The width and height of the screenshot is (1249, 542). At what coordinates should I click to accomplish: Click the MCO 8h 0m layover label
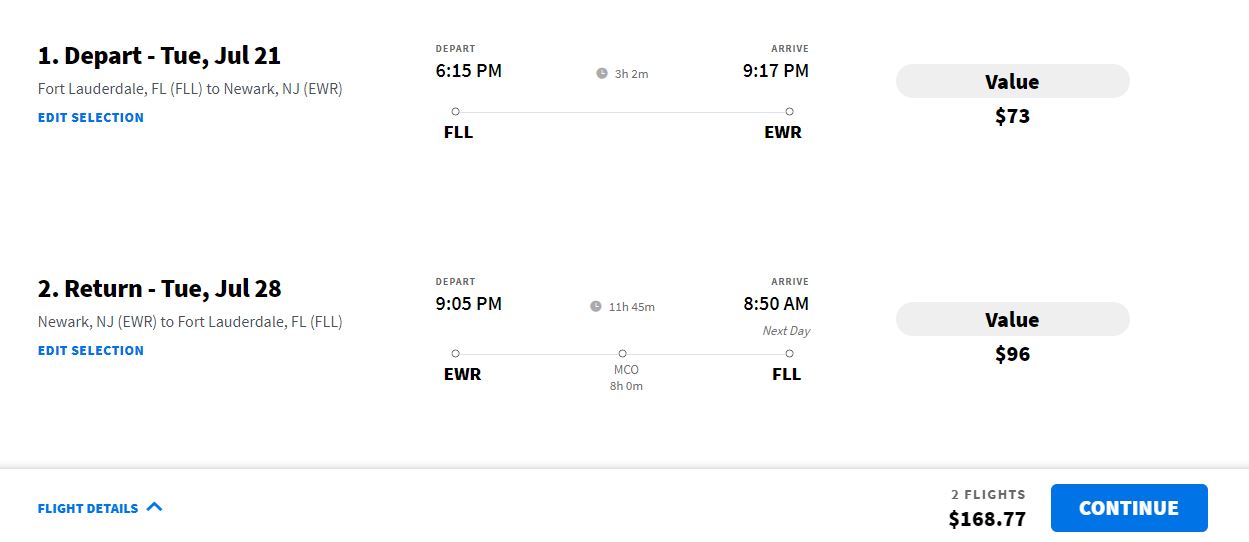point(626,378)
